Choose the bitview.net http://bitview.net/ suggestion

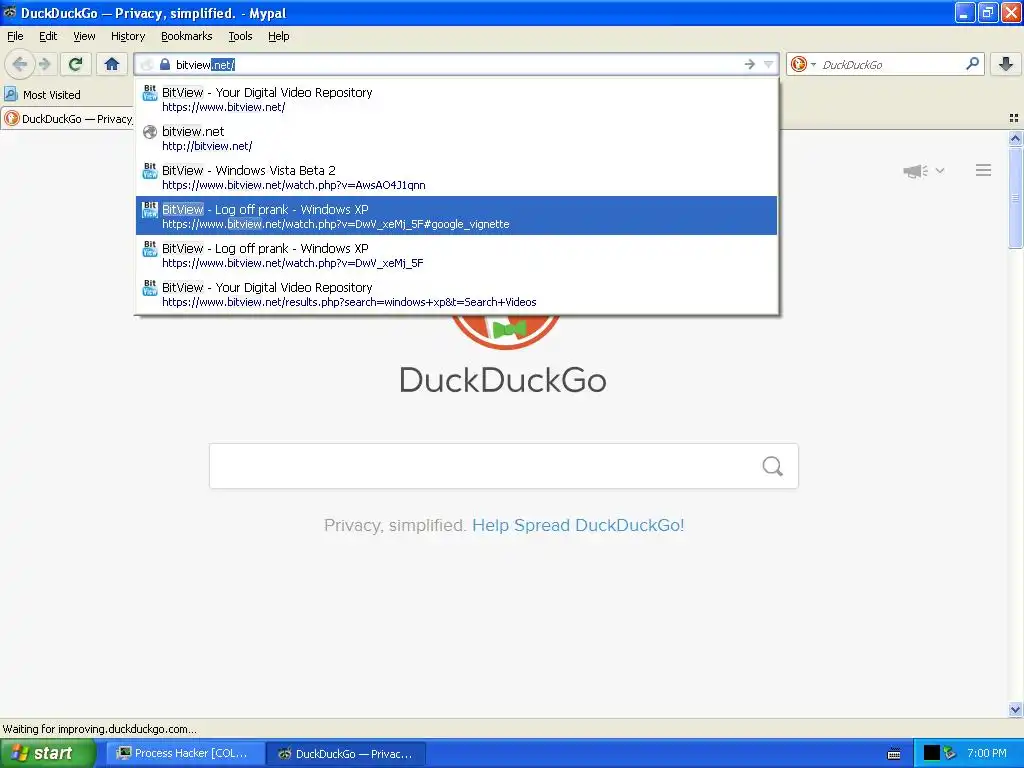pyautogui.click(x=456, y=138)
